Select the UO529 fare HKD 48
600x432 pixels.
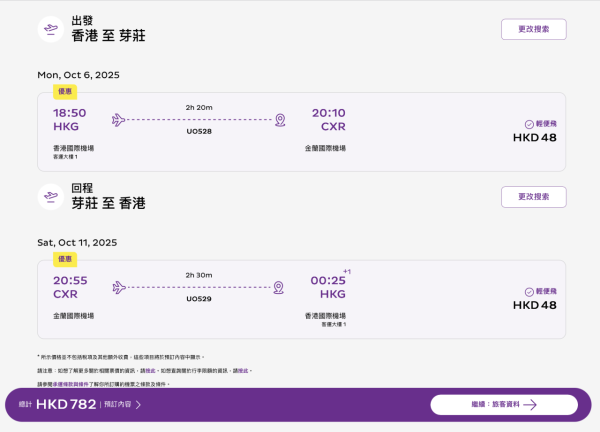(535, 305)
